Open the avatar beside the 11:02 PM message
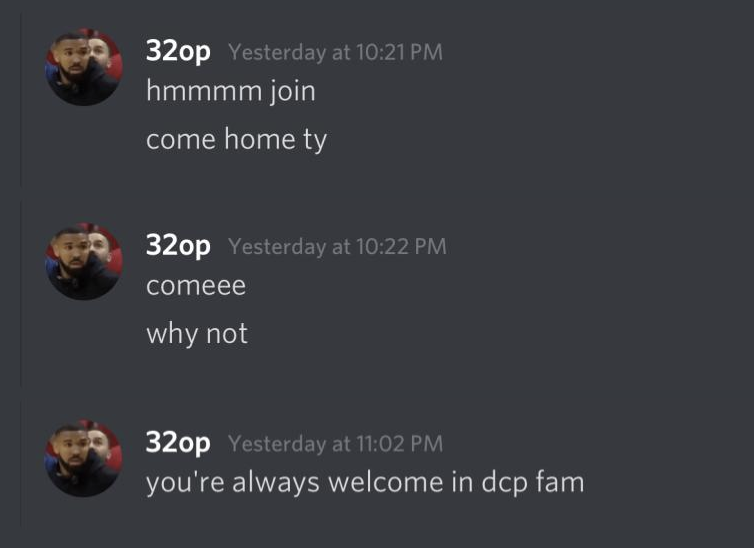The height and width of the screenshot is (548, 754). [84, 458]
